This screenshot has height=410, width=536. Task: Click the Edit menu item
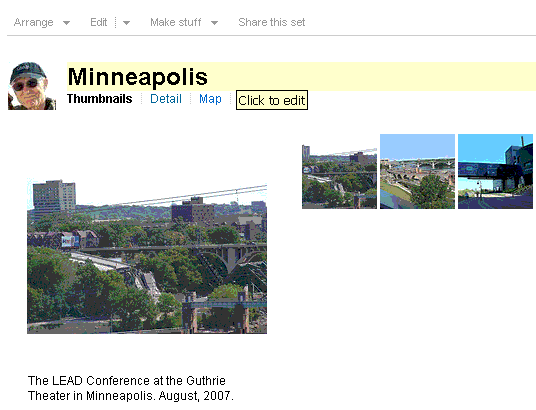(98, 23)
